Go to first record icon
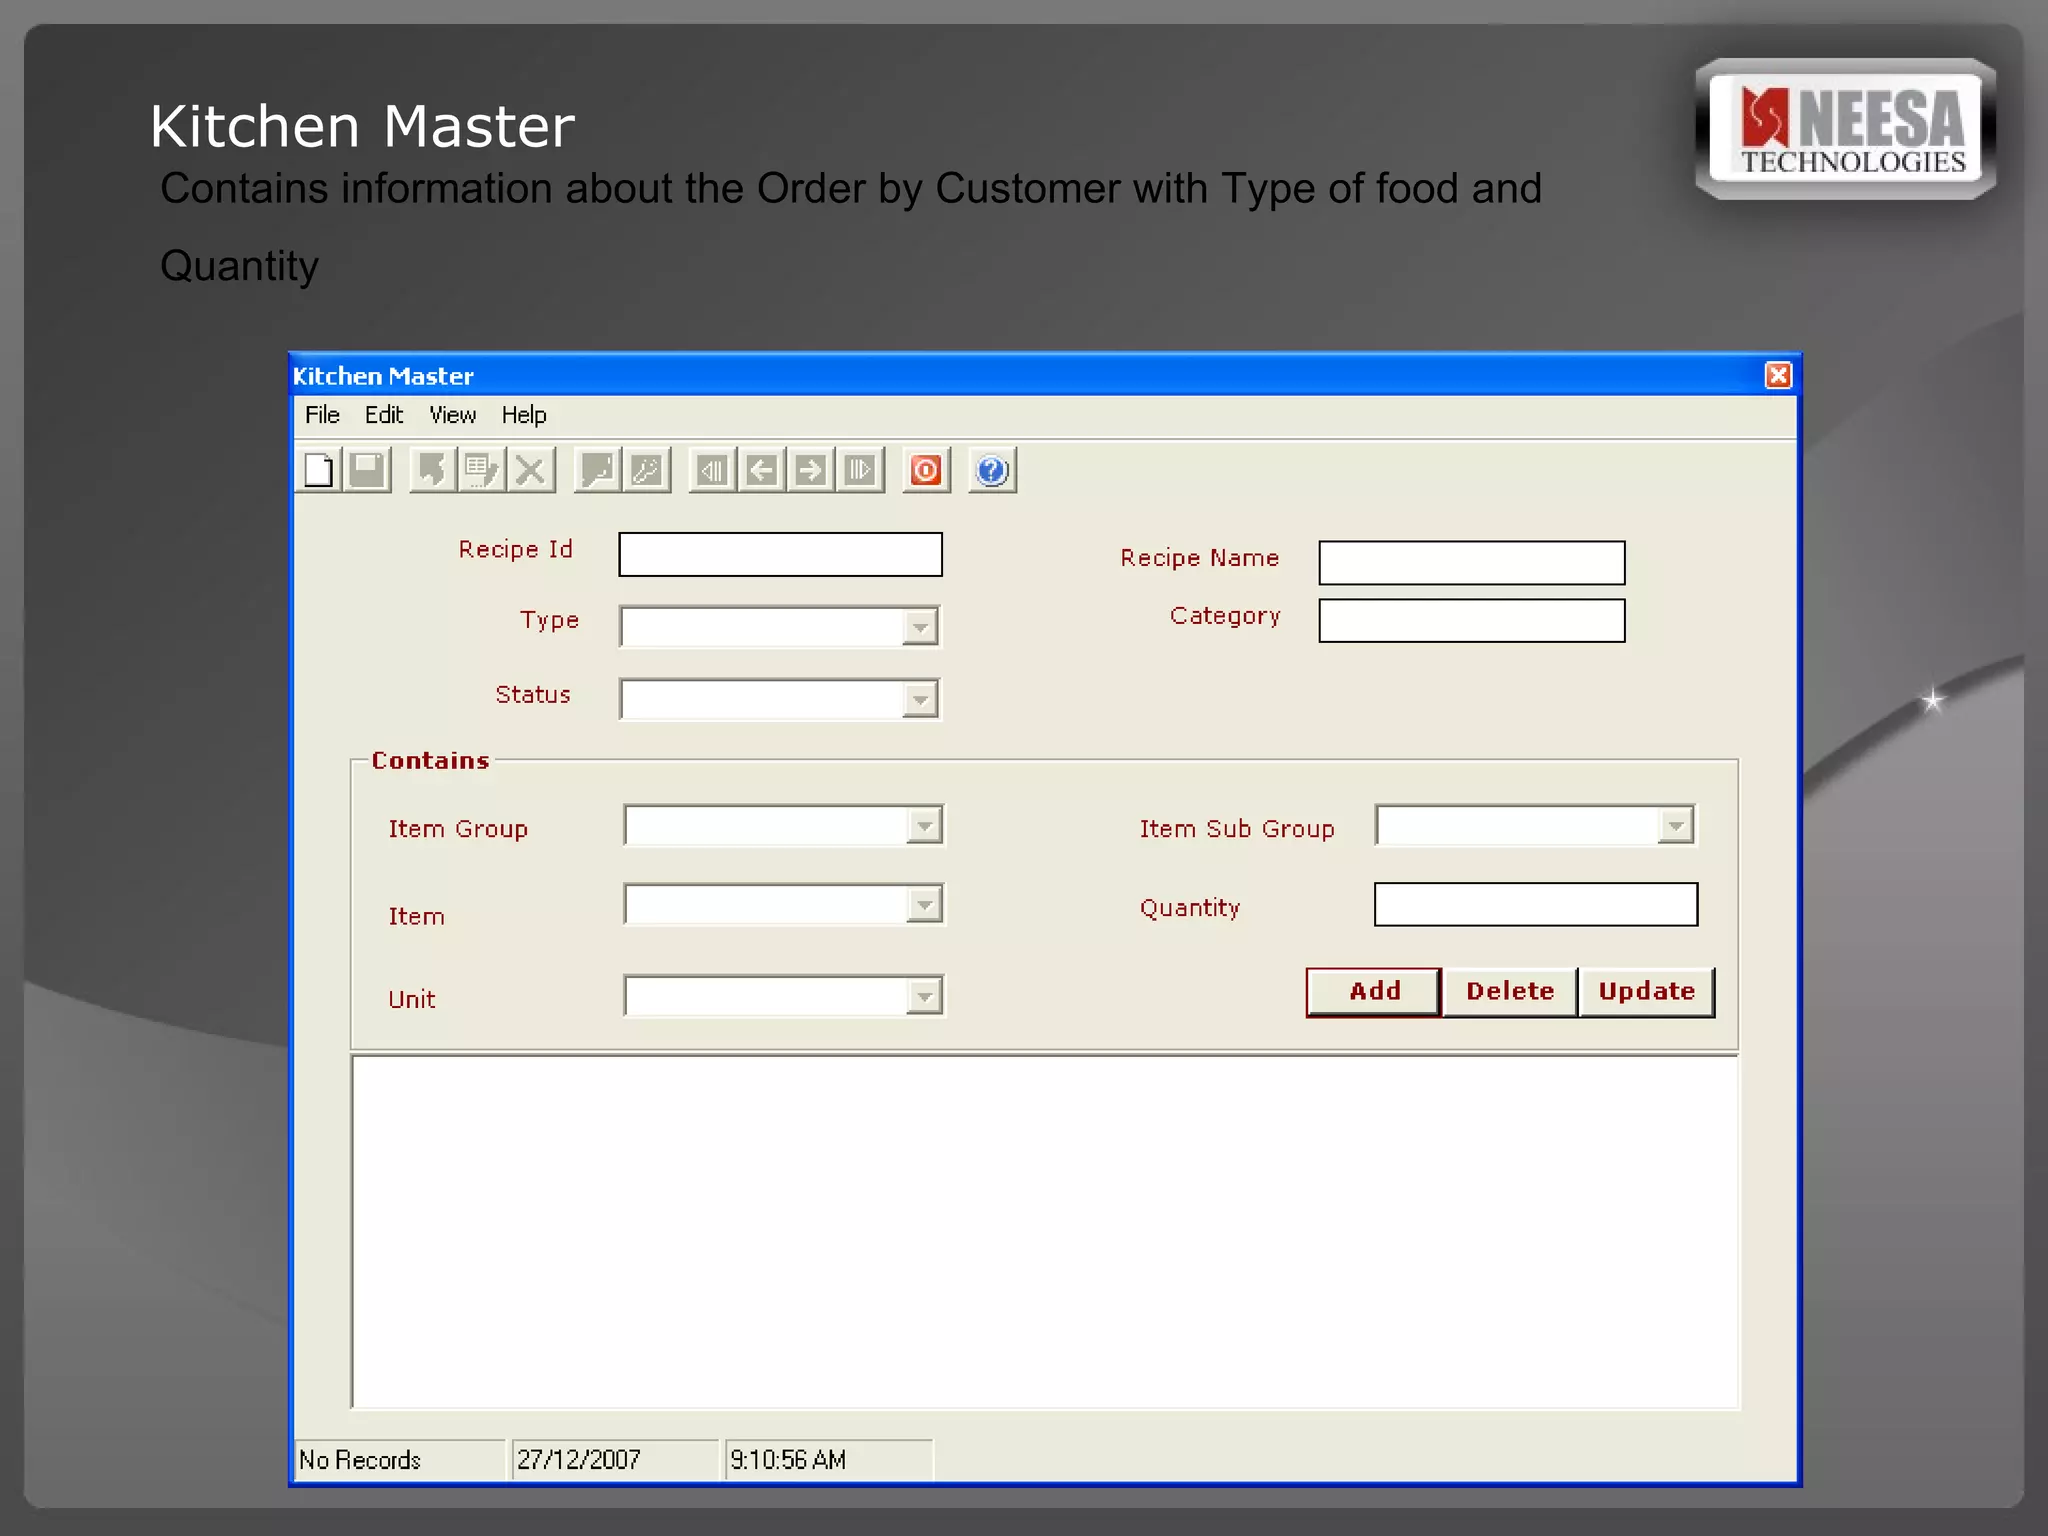This screenshot has width=2048, height=1536. point(713,470)
